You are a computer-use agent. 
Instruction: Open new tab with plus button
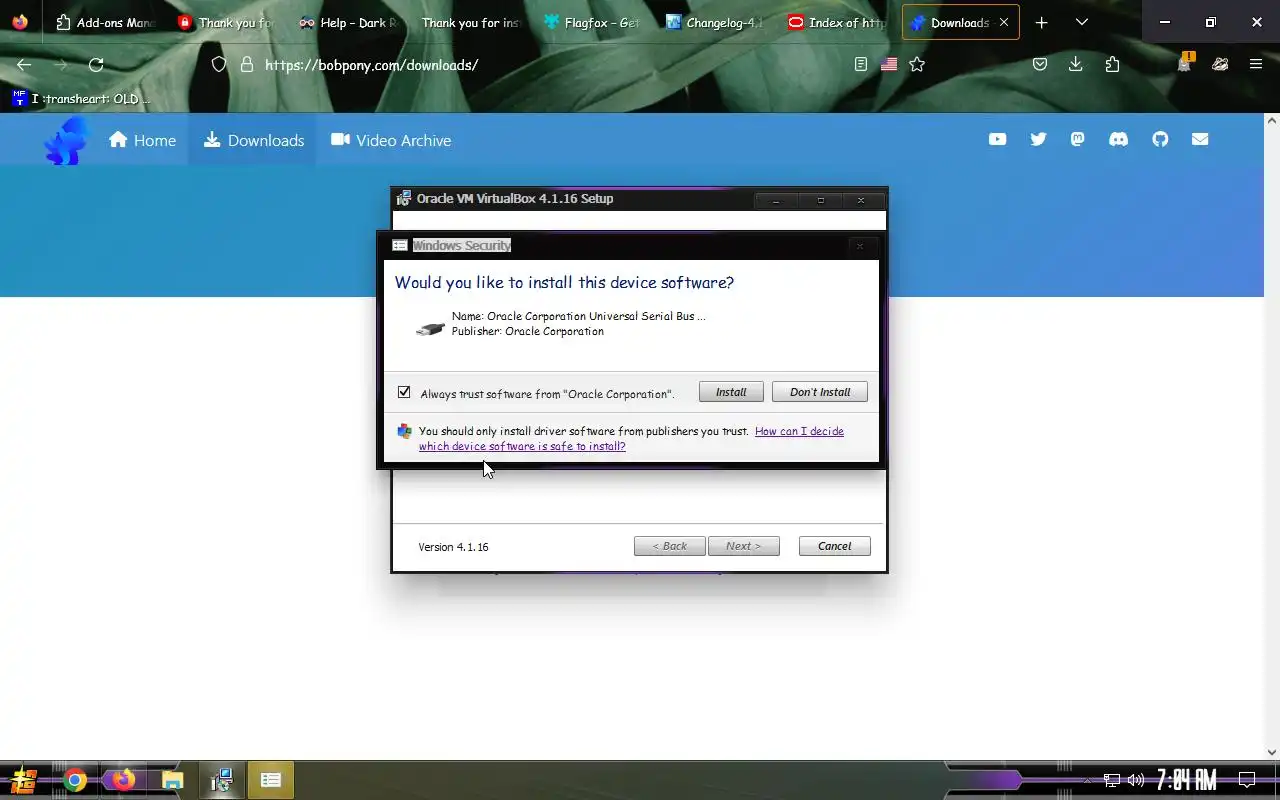pyautogui.click(x=1041, y=22)
